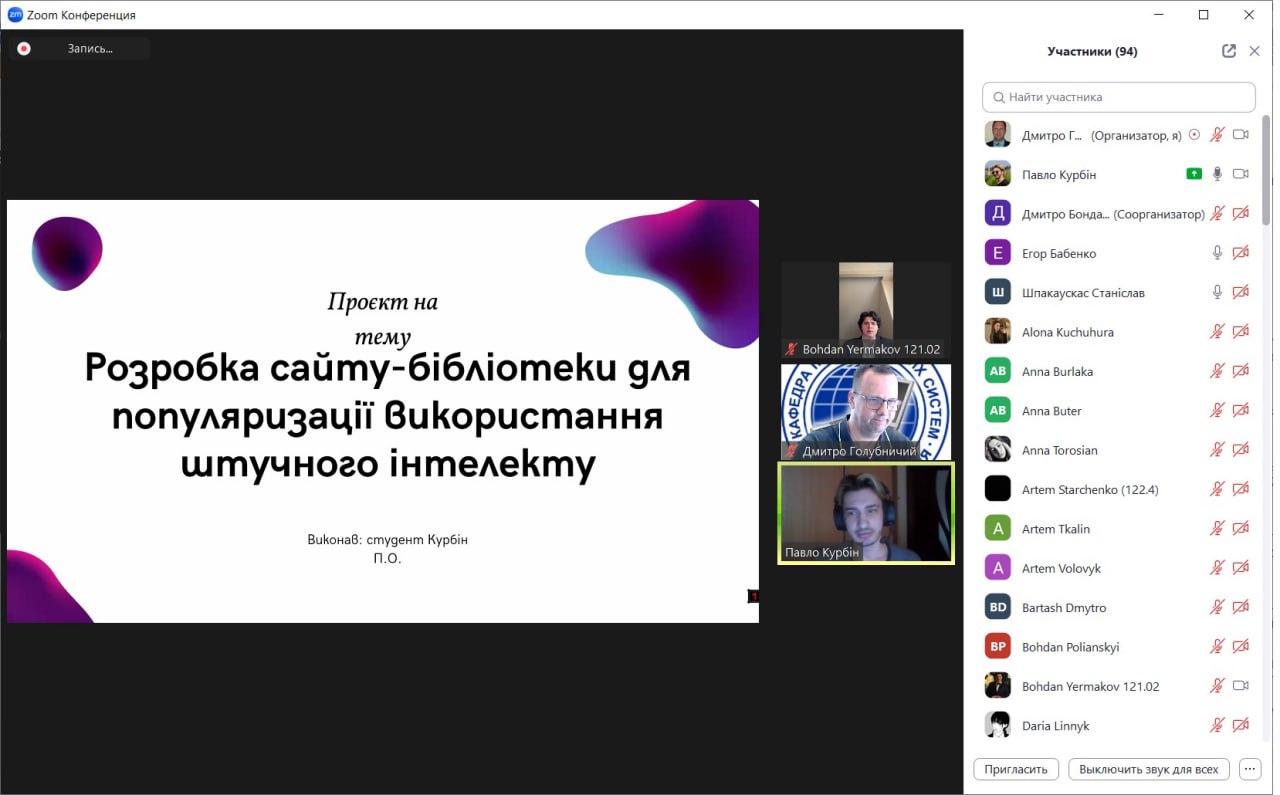Click disabled camera icon for Bohdan Polianskyi
Image resolution: width=1280 pixels, height=795 pixels.
point(1241,647)
